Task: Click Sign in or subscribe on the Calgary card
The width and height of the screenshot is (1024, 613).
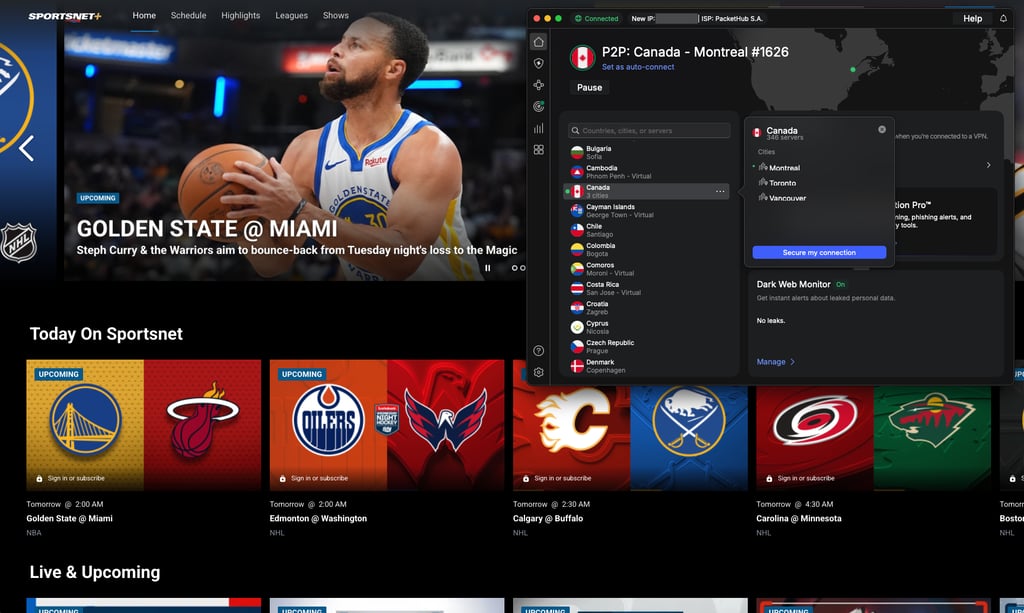Action: click(562, 479)
